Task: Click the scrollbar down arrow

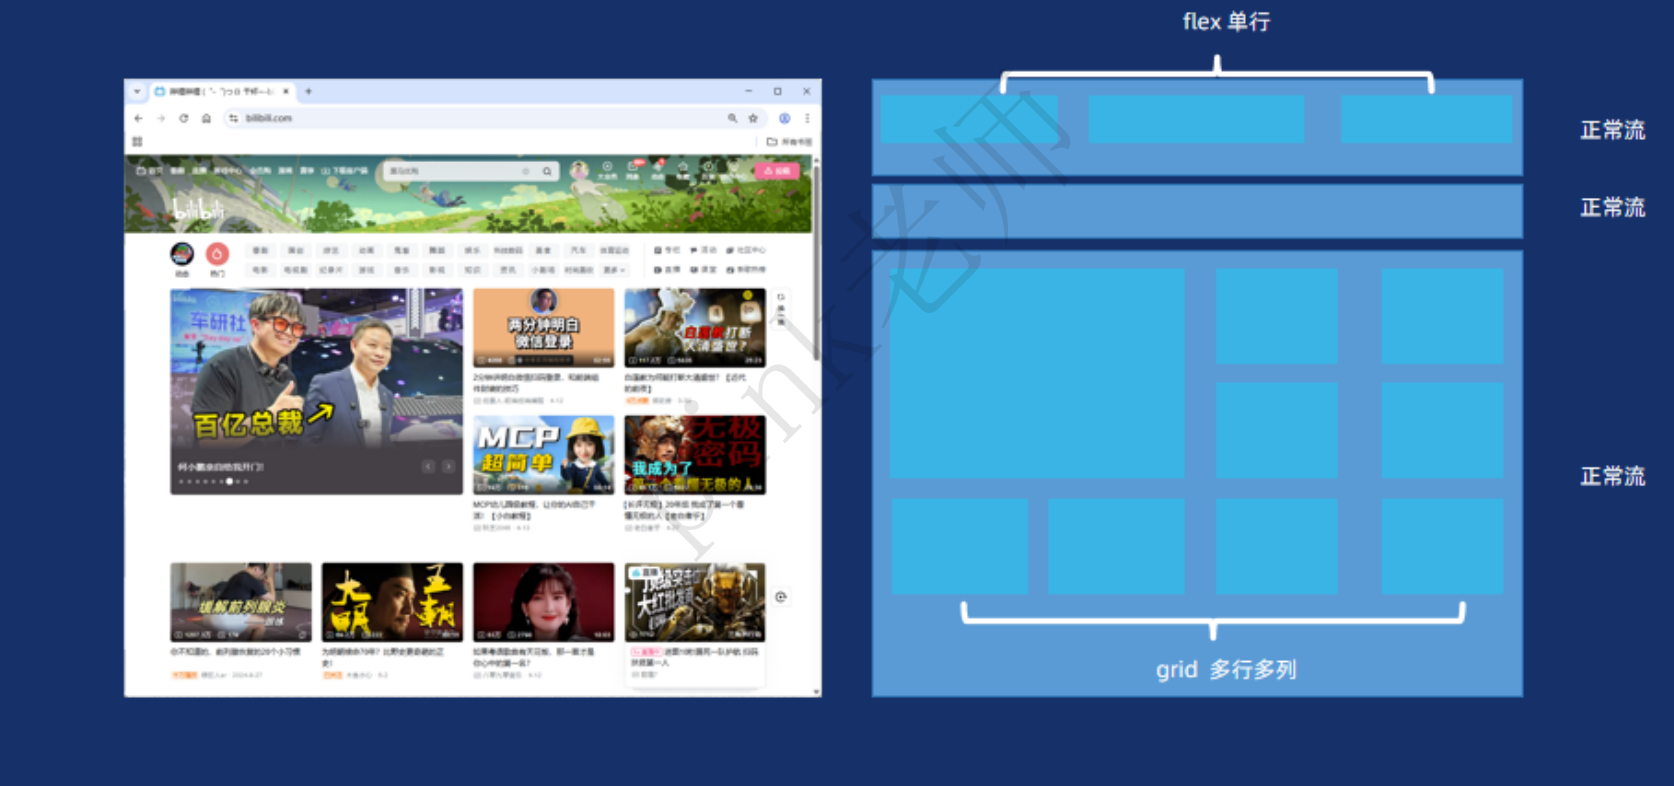Action: (816, 691)
